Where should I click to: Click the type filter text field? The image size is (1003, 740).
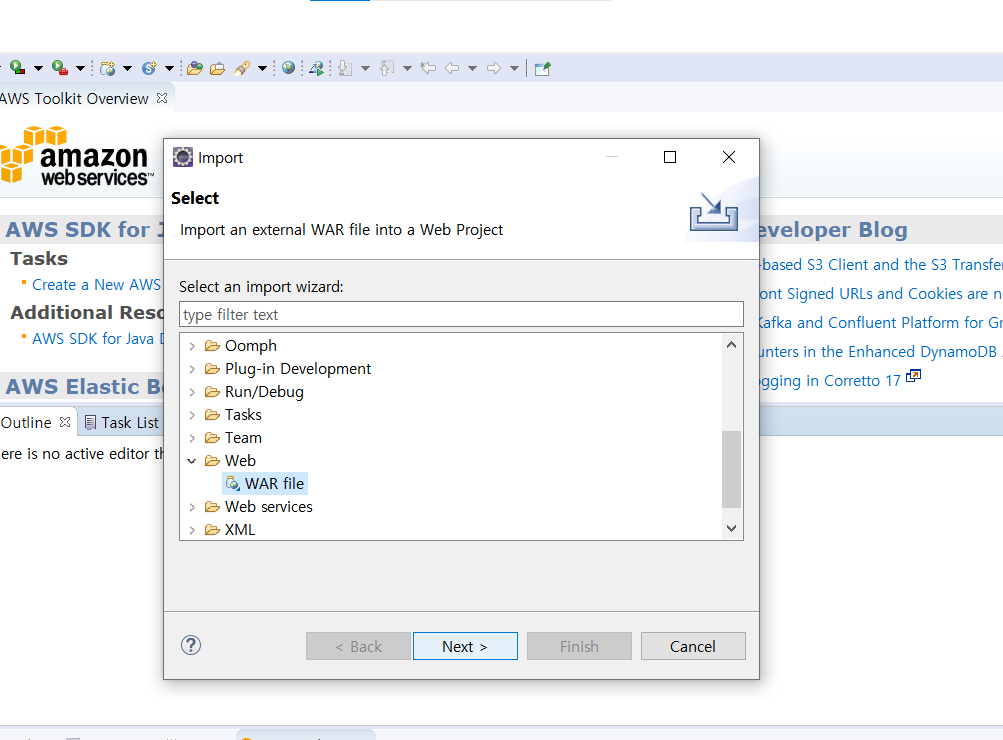(x=461, y=315)
